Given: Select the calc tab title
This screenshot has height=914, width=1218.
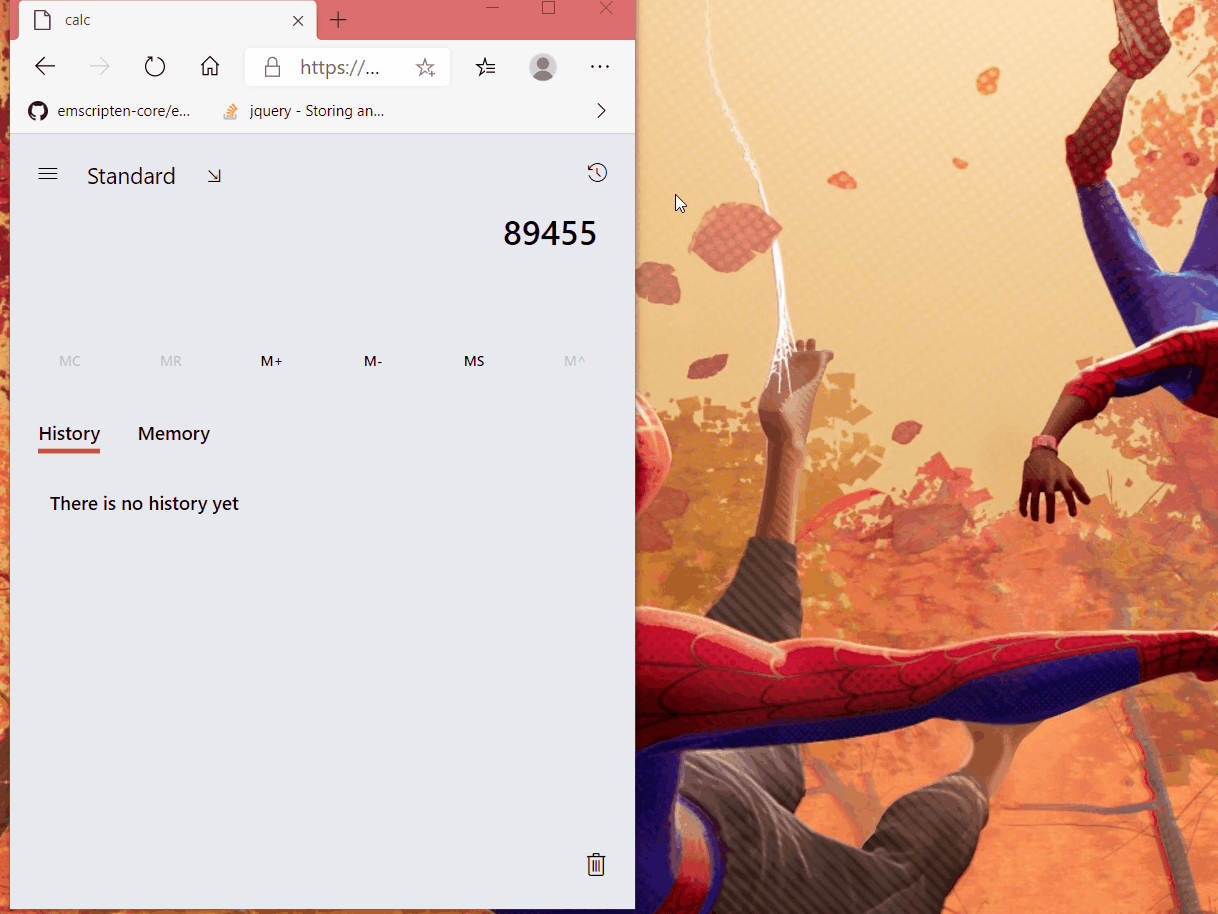Looking at the screenshot, I should [78, 20].
